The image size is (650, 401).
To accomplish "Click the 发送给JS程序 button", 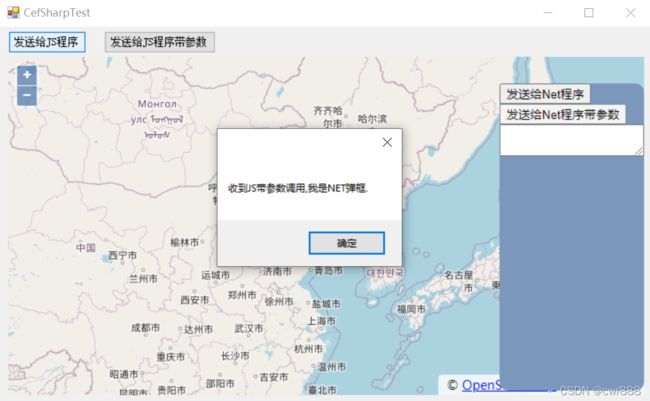I will [x=47, y=42].
